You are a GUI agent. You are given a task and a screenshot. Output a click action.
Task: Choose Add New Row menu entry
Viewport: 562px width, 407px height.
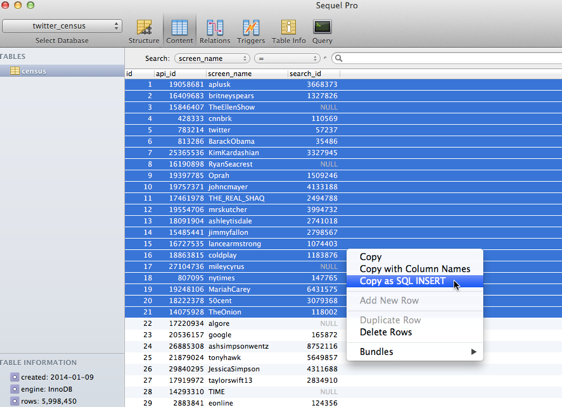[x=389, y=300]
